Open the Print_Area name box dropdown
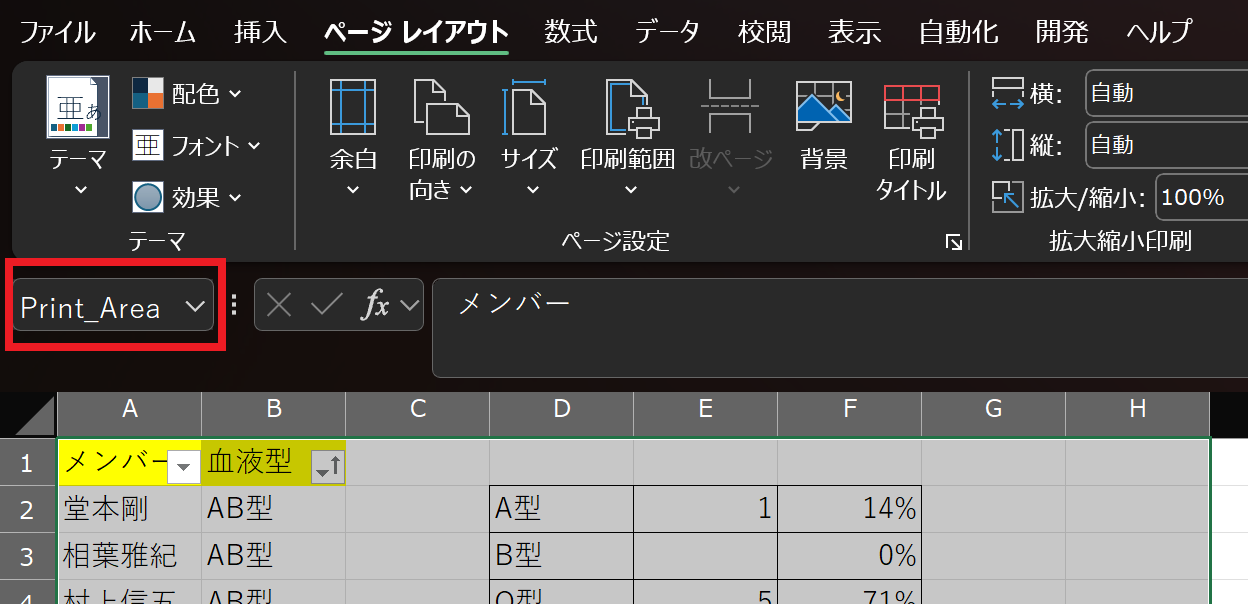 [196, 307]
